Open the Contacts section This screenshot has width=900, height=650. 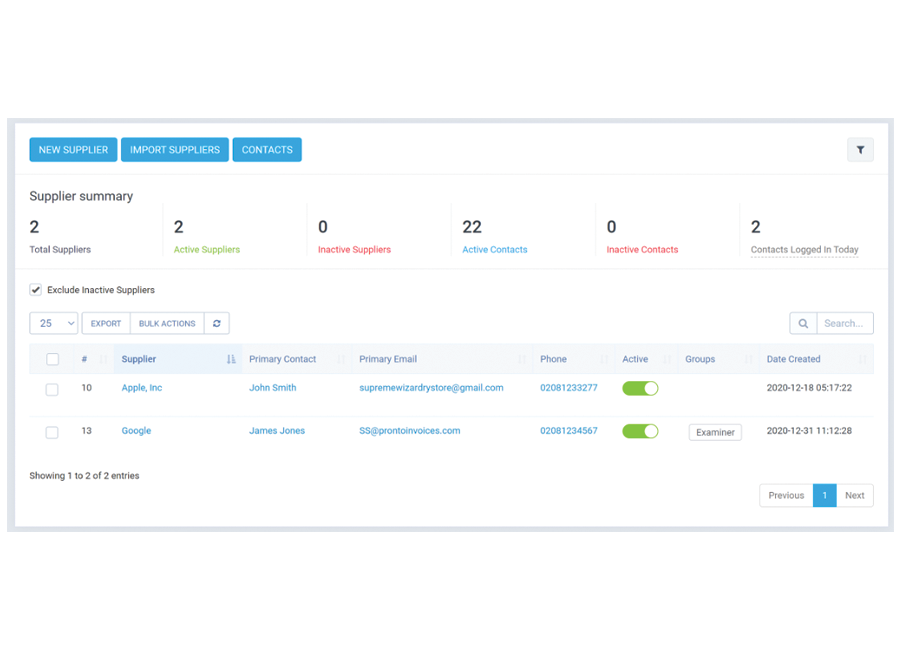pos(267,150)
